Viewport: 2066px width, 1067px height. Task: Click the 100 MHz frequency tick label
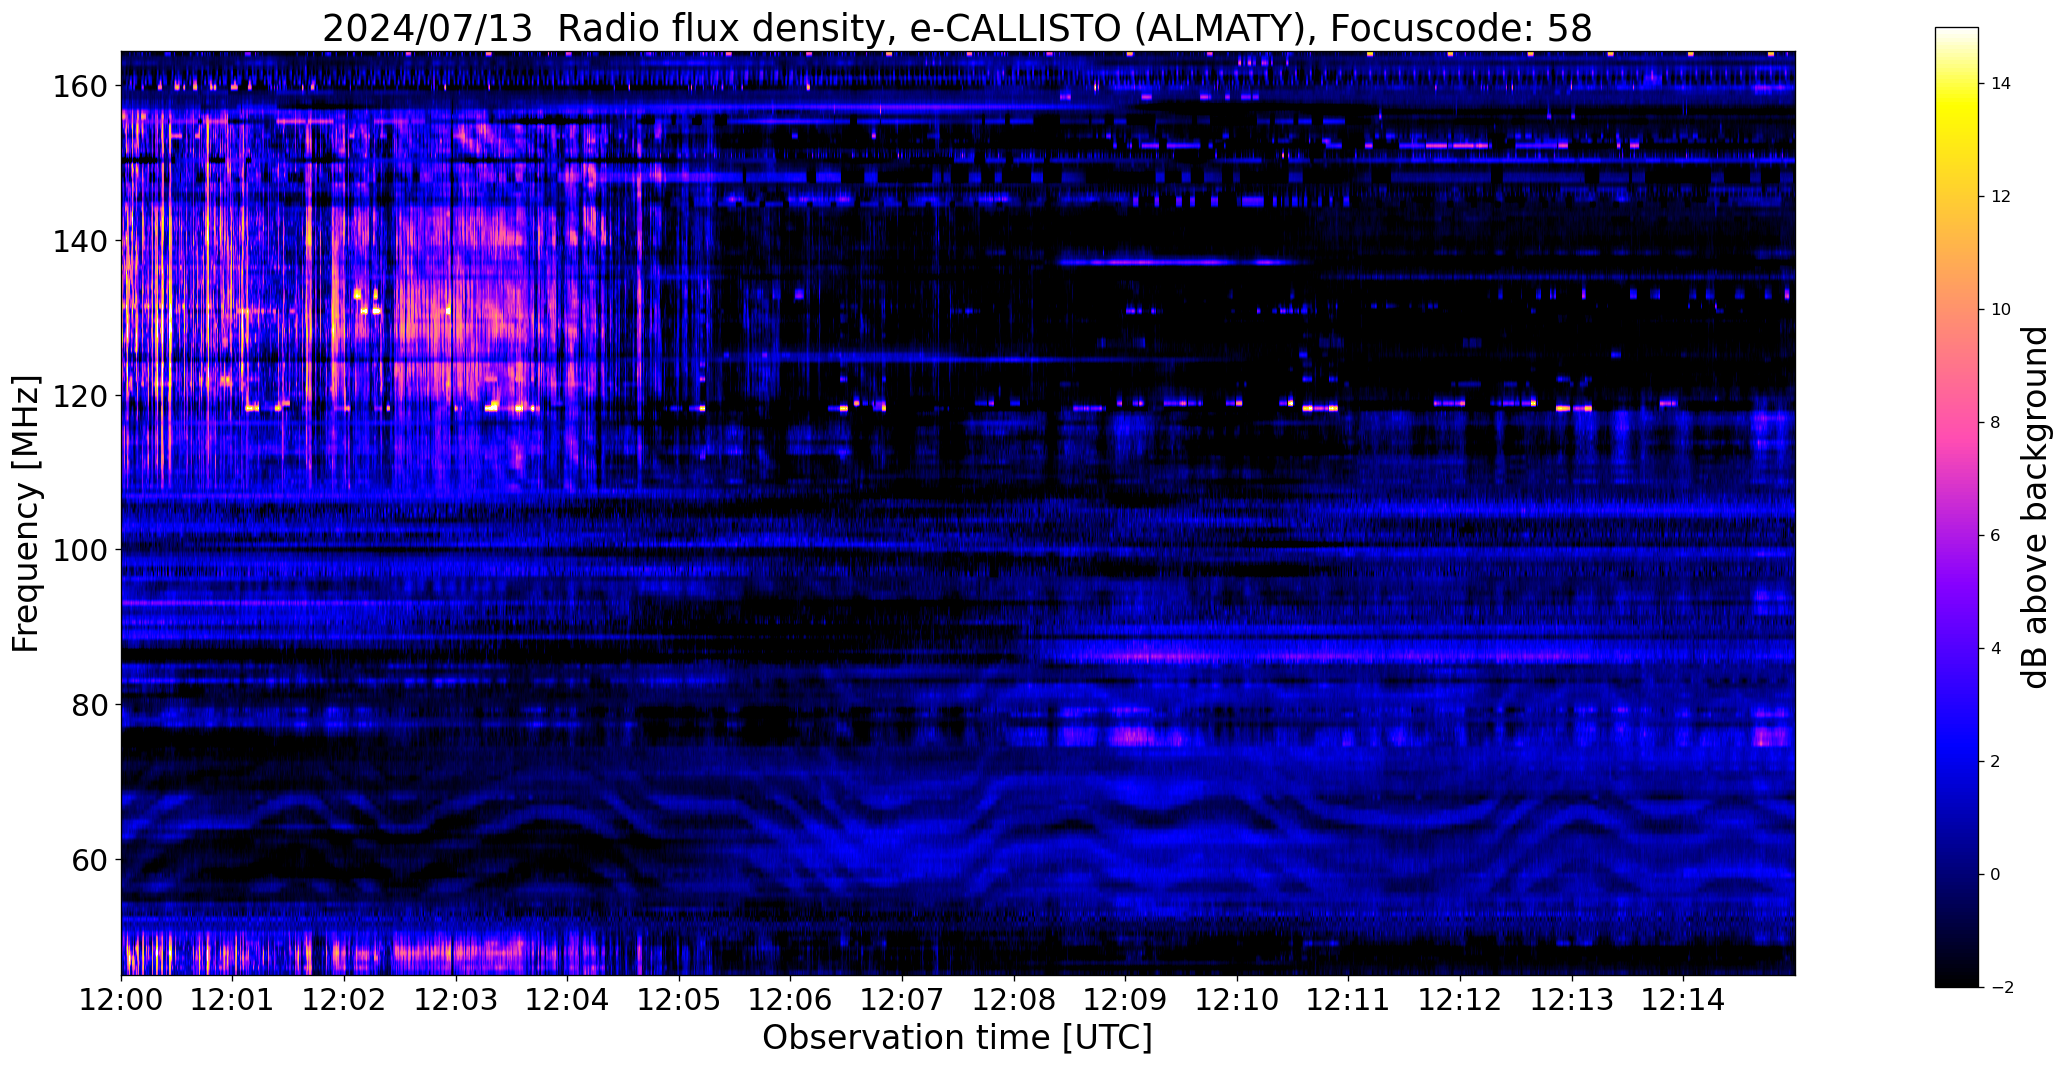click(81, 550)
